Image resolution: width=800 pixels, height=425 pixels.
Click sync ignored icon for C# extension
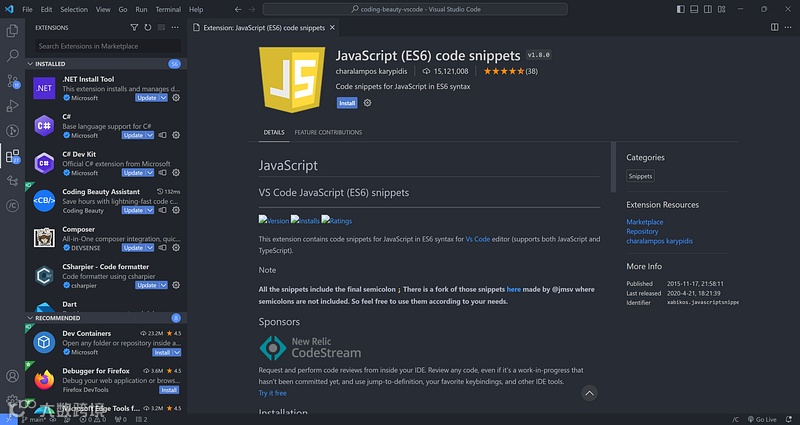click(163, 135)
